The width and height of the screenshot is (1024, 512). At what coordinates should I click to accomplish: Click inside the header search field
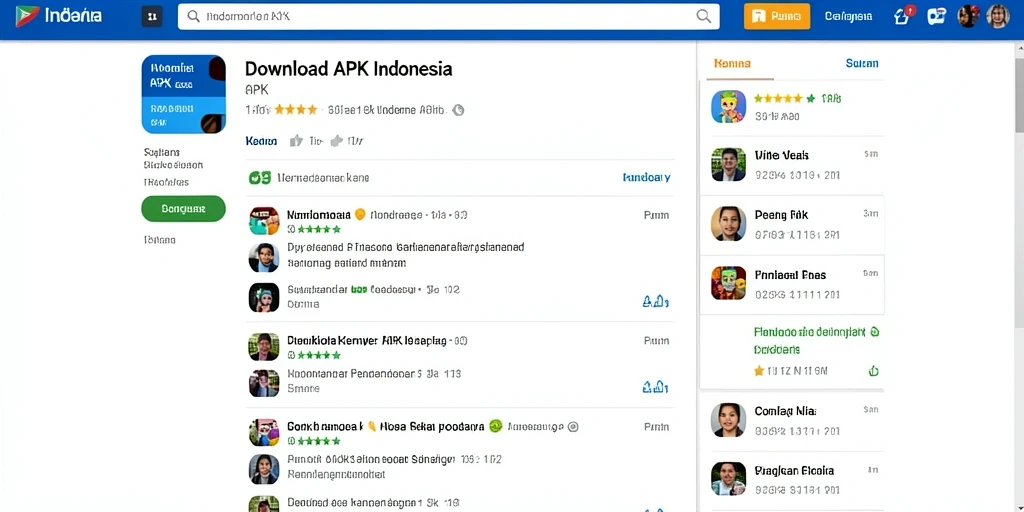(449, 16)
